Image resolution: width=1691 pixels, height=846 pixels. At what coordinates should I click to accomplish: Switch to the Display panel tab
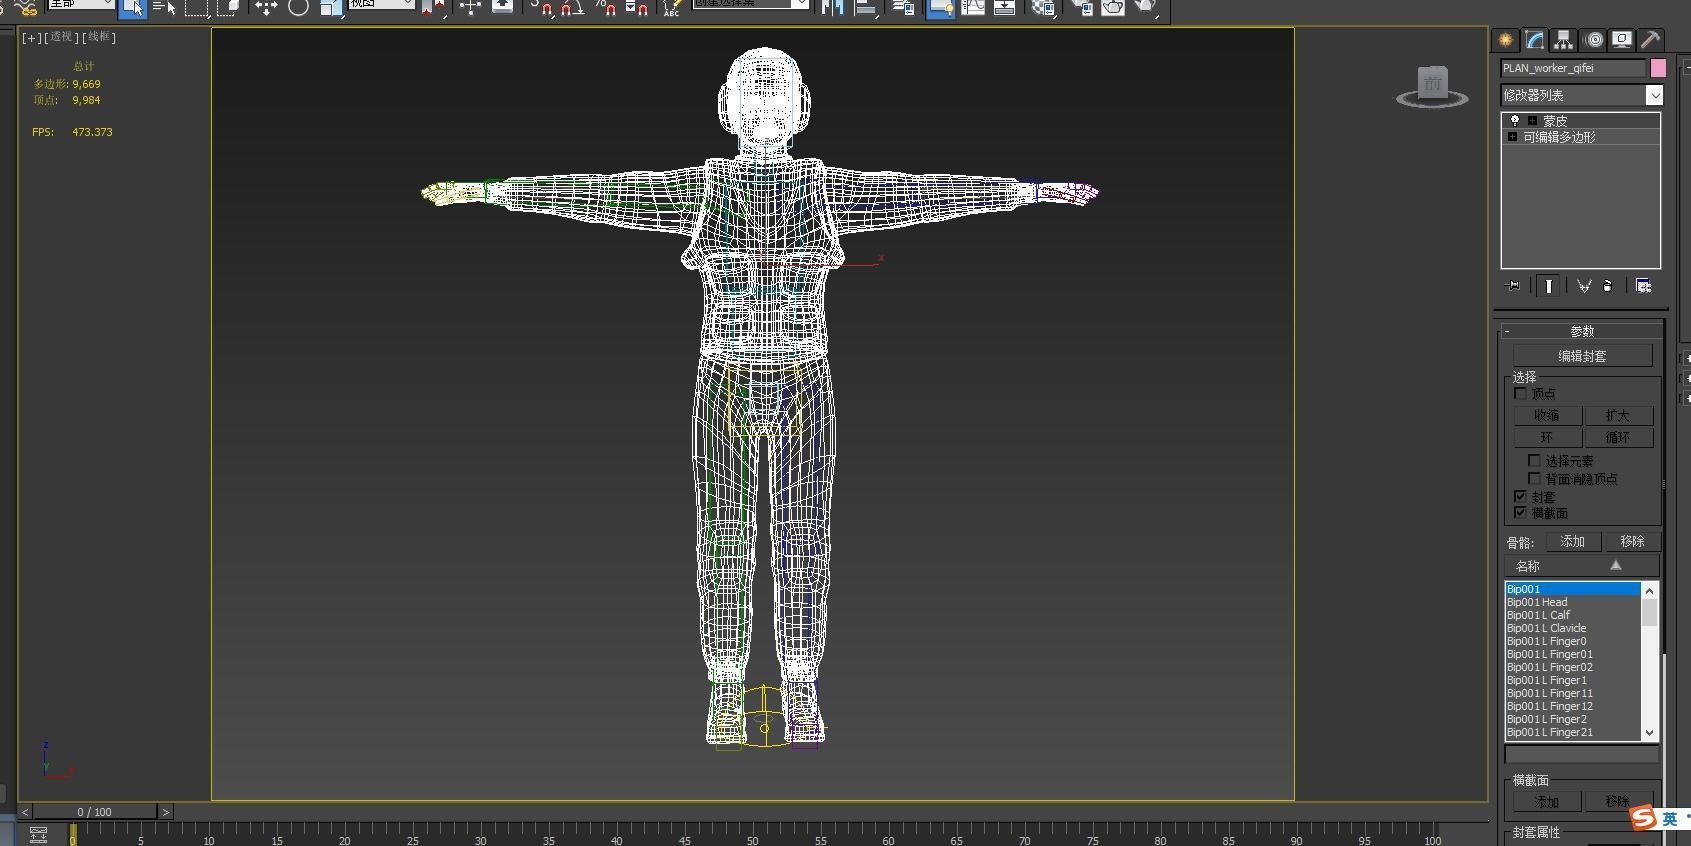[x=1622, y=40]
